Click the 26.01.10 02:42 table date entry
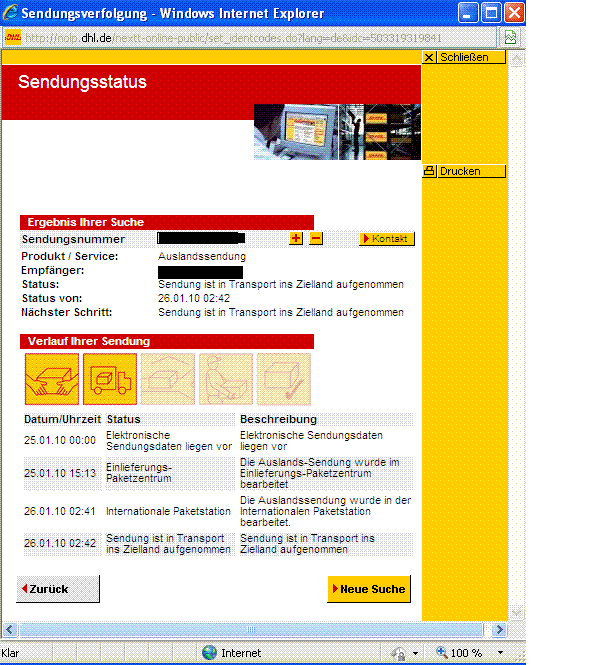The width and height of the screenshot is (614, 665). point(60,543)
